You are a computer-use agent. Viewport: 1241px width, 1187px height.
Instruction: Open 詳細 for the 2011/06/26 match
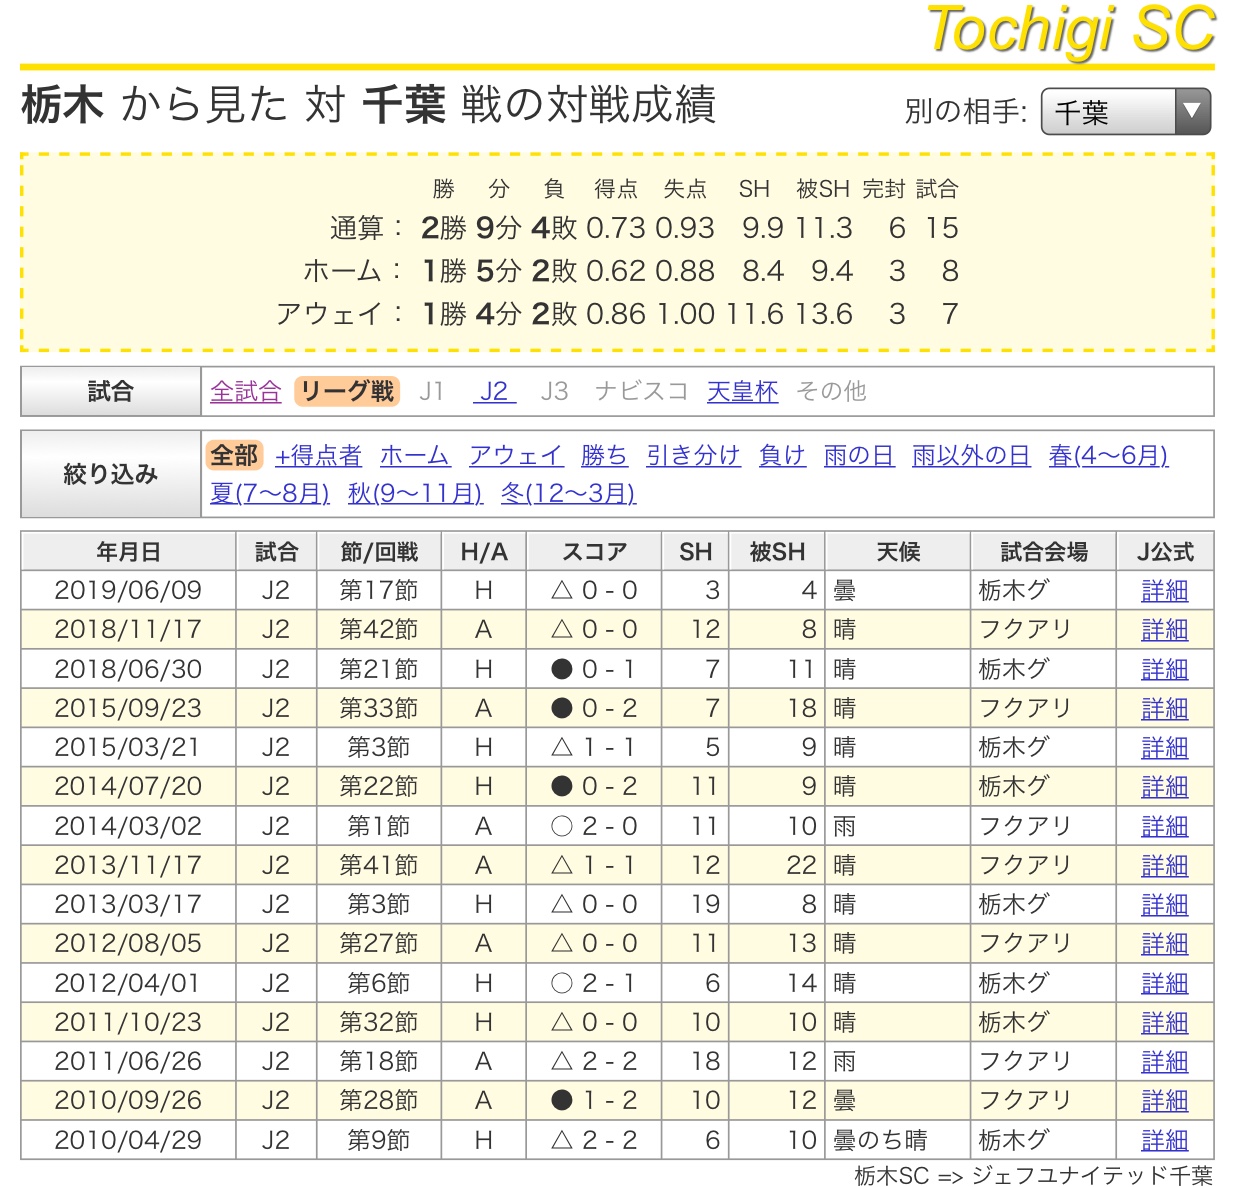click(1165, 1062)
